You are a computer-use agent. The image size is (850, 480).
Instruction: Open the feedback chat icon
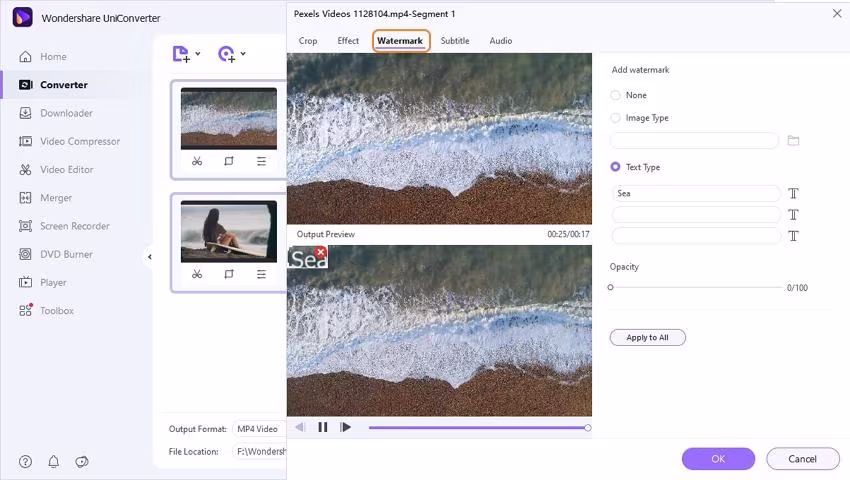pyautogui.click(x=82, y=462)
